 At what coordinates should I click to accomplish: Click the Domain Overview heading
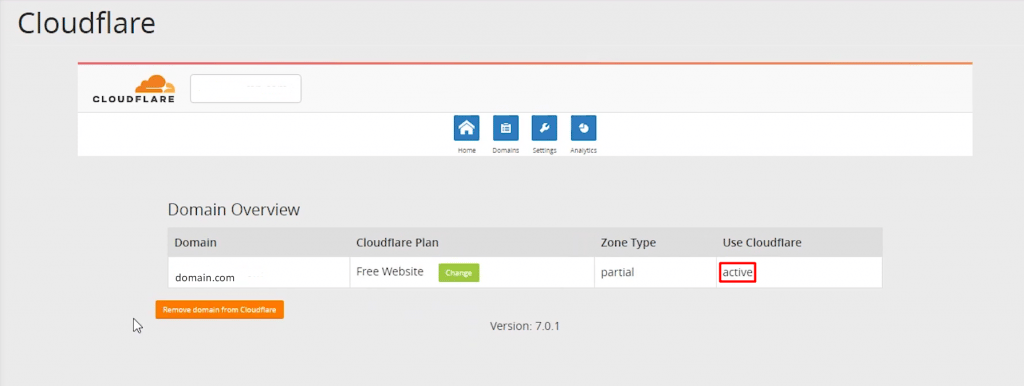[x=234, y=210]
